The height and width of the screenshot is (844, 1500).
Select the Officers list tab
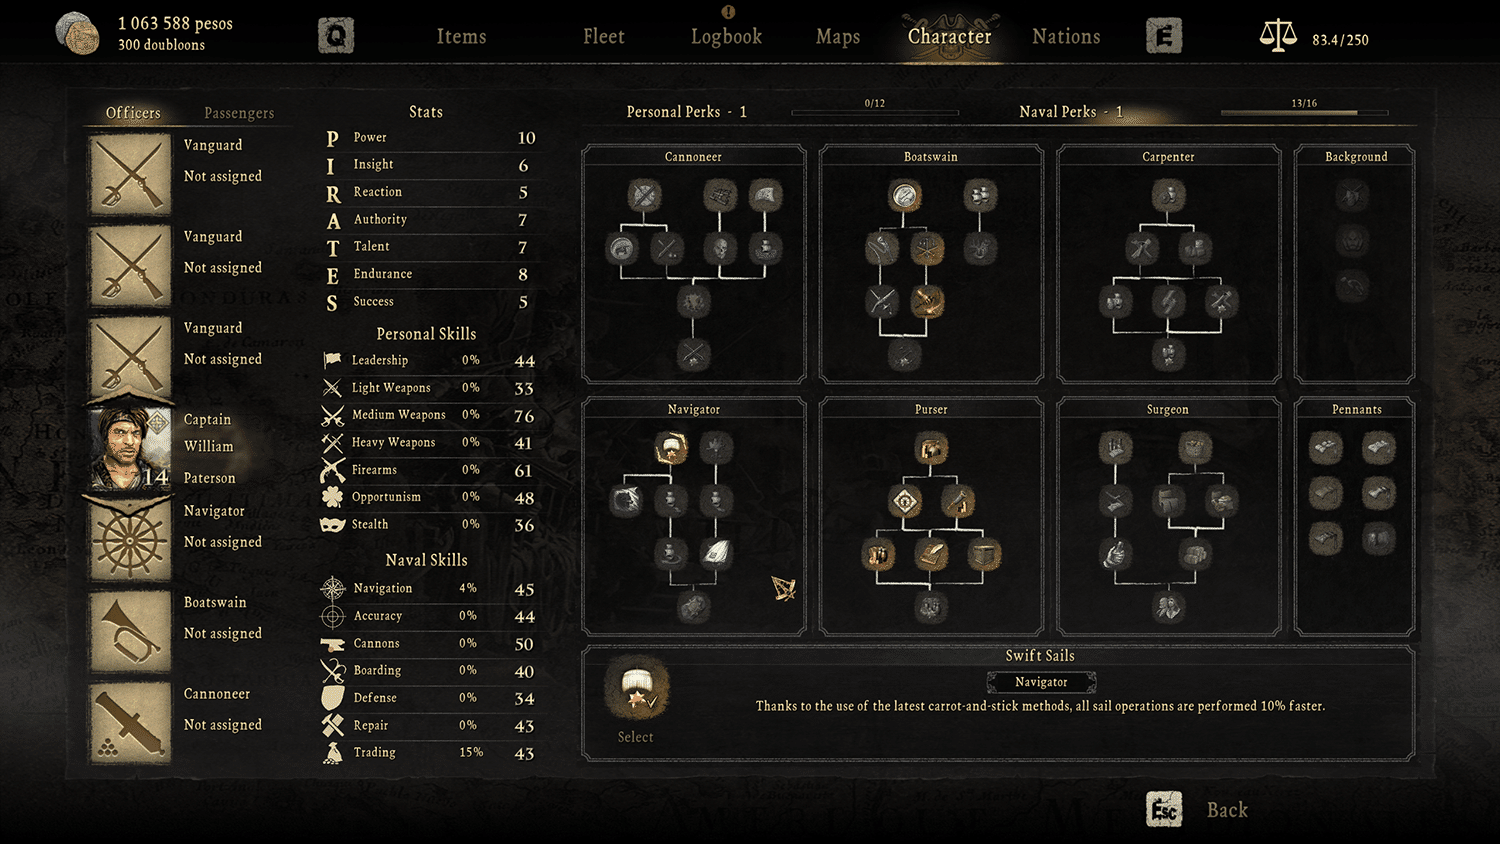click(x=133, y=113)
